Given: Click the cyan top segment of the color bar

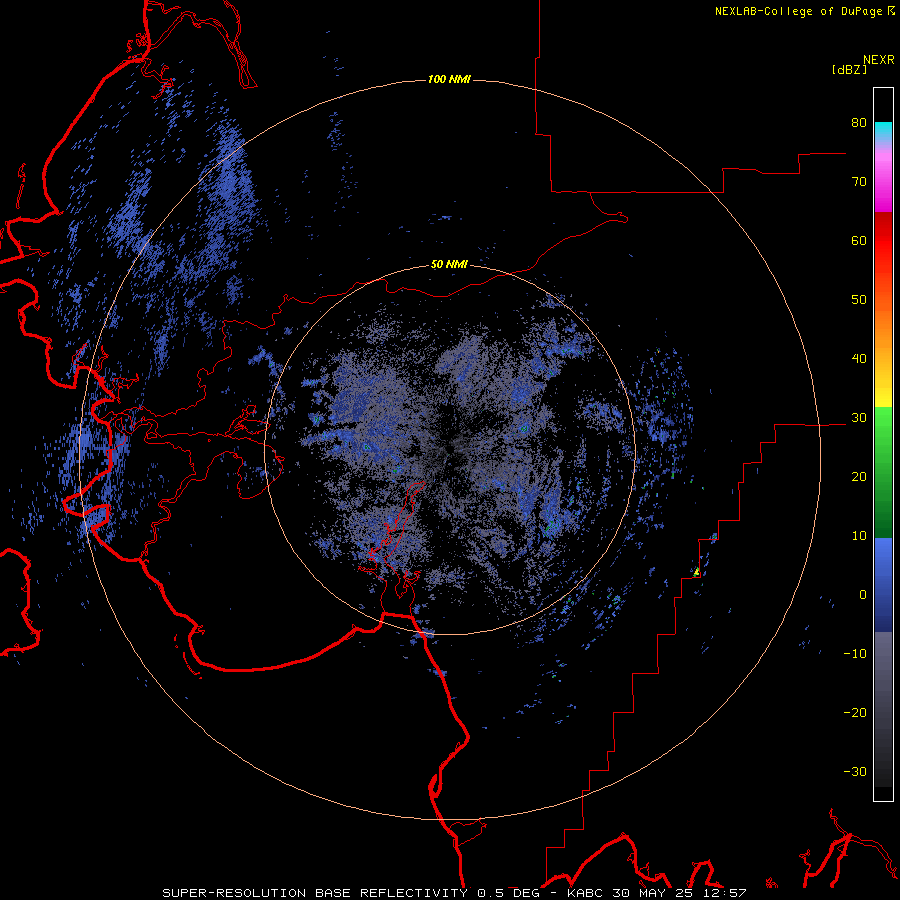Looking at the screenshot, I should coord(883,131).
